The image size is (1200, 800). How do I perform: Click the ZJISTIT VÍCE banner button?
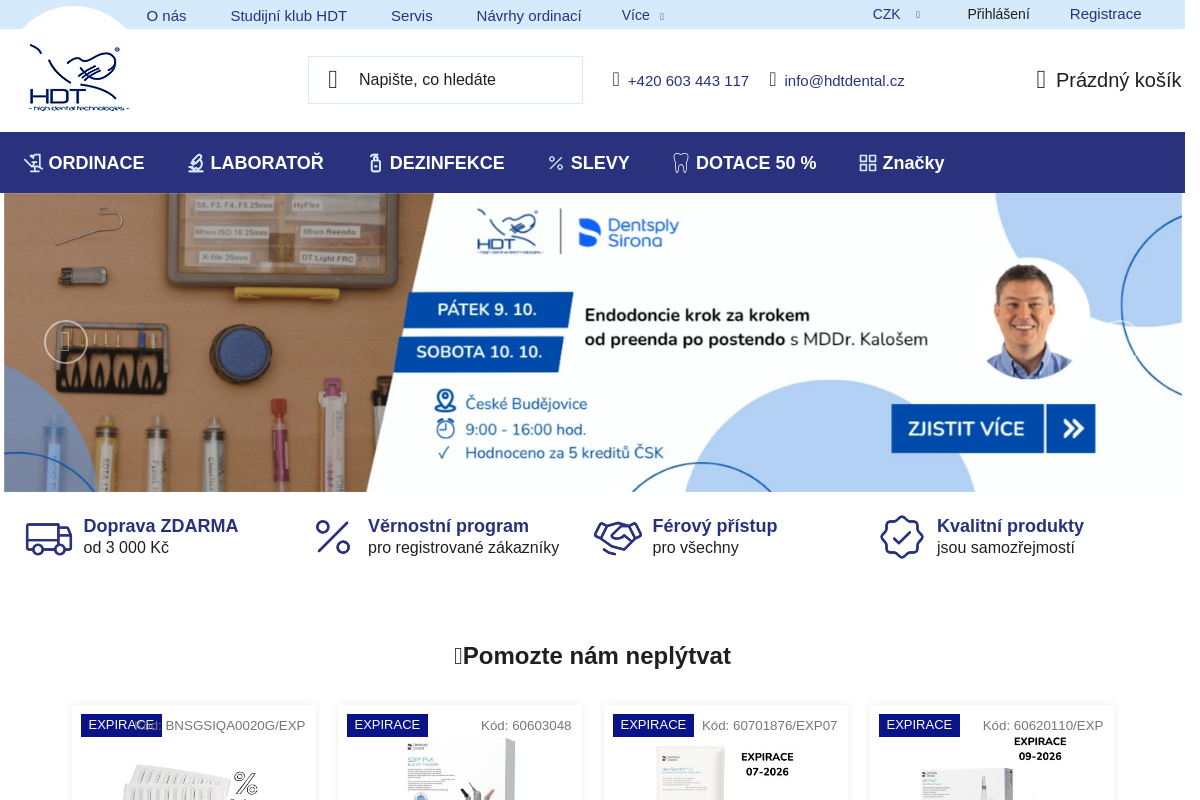[x=993, y=429]
